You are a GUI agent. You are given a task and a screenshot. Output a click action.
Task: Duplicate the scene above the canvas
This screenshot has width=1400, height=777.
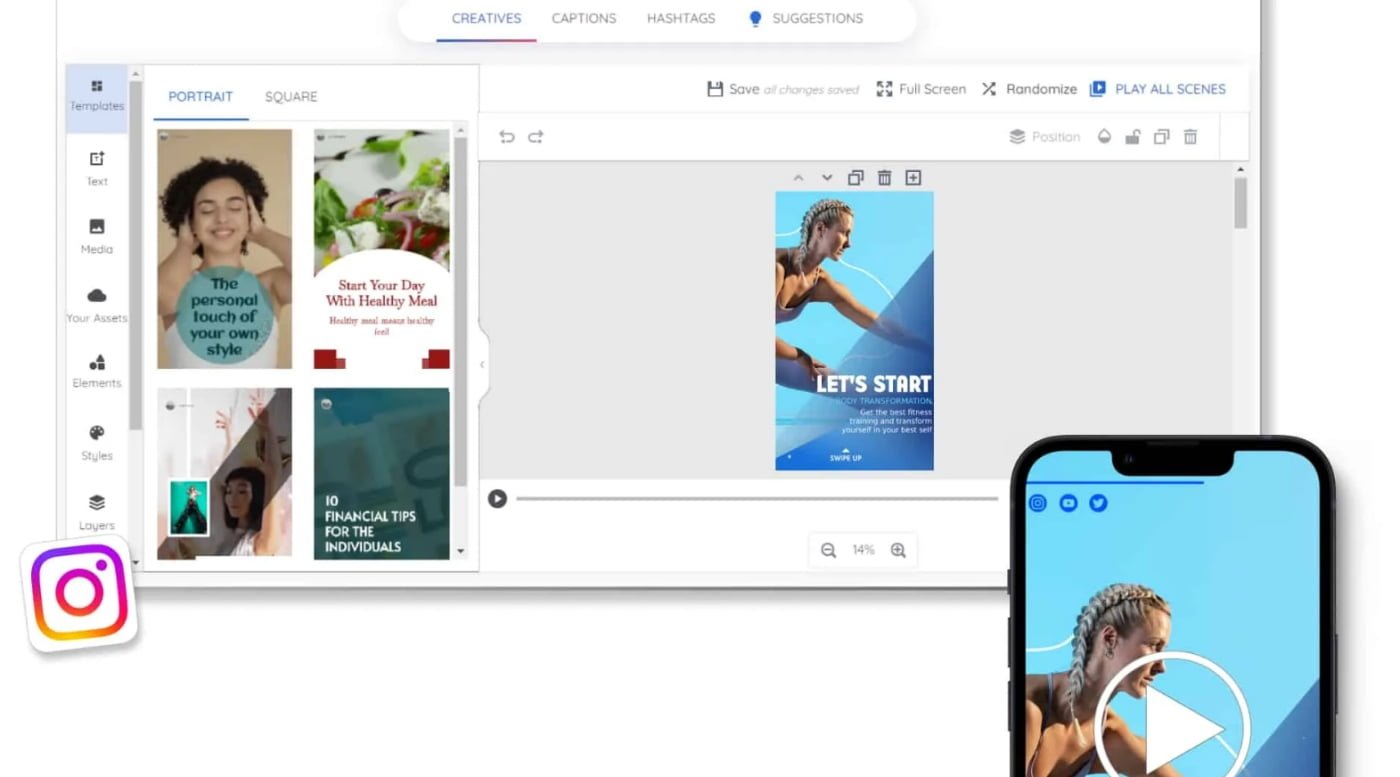click(x=855, y=178)
